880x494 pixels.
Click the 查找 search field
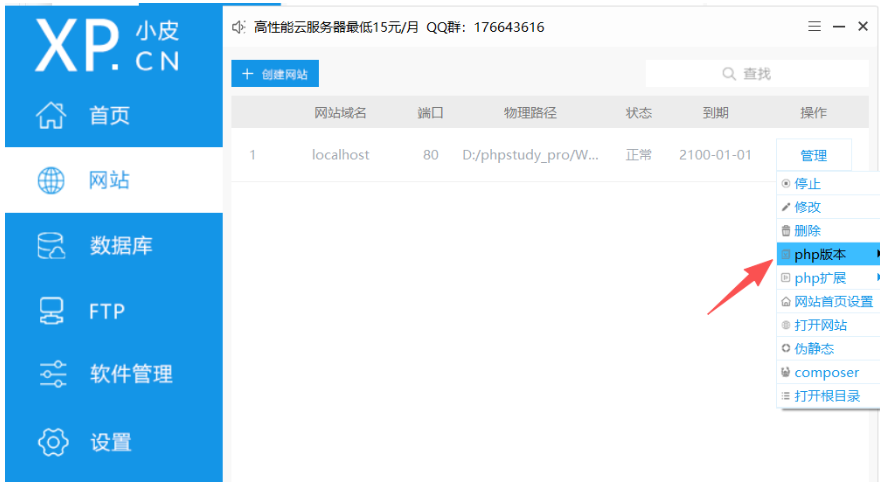pyautogui.click(x=757, y=74)
